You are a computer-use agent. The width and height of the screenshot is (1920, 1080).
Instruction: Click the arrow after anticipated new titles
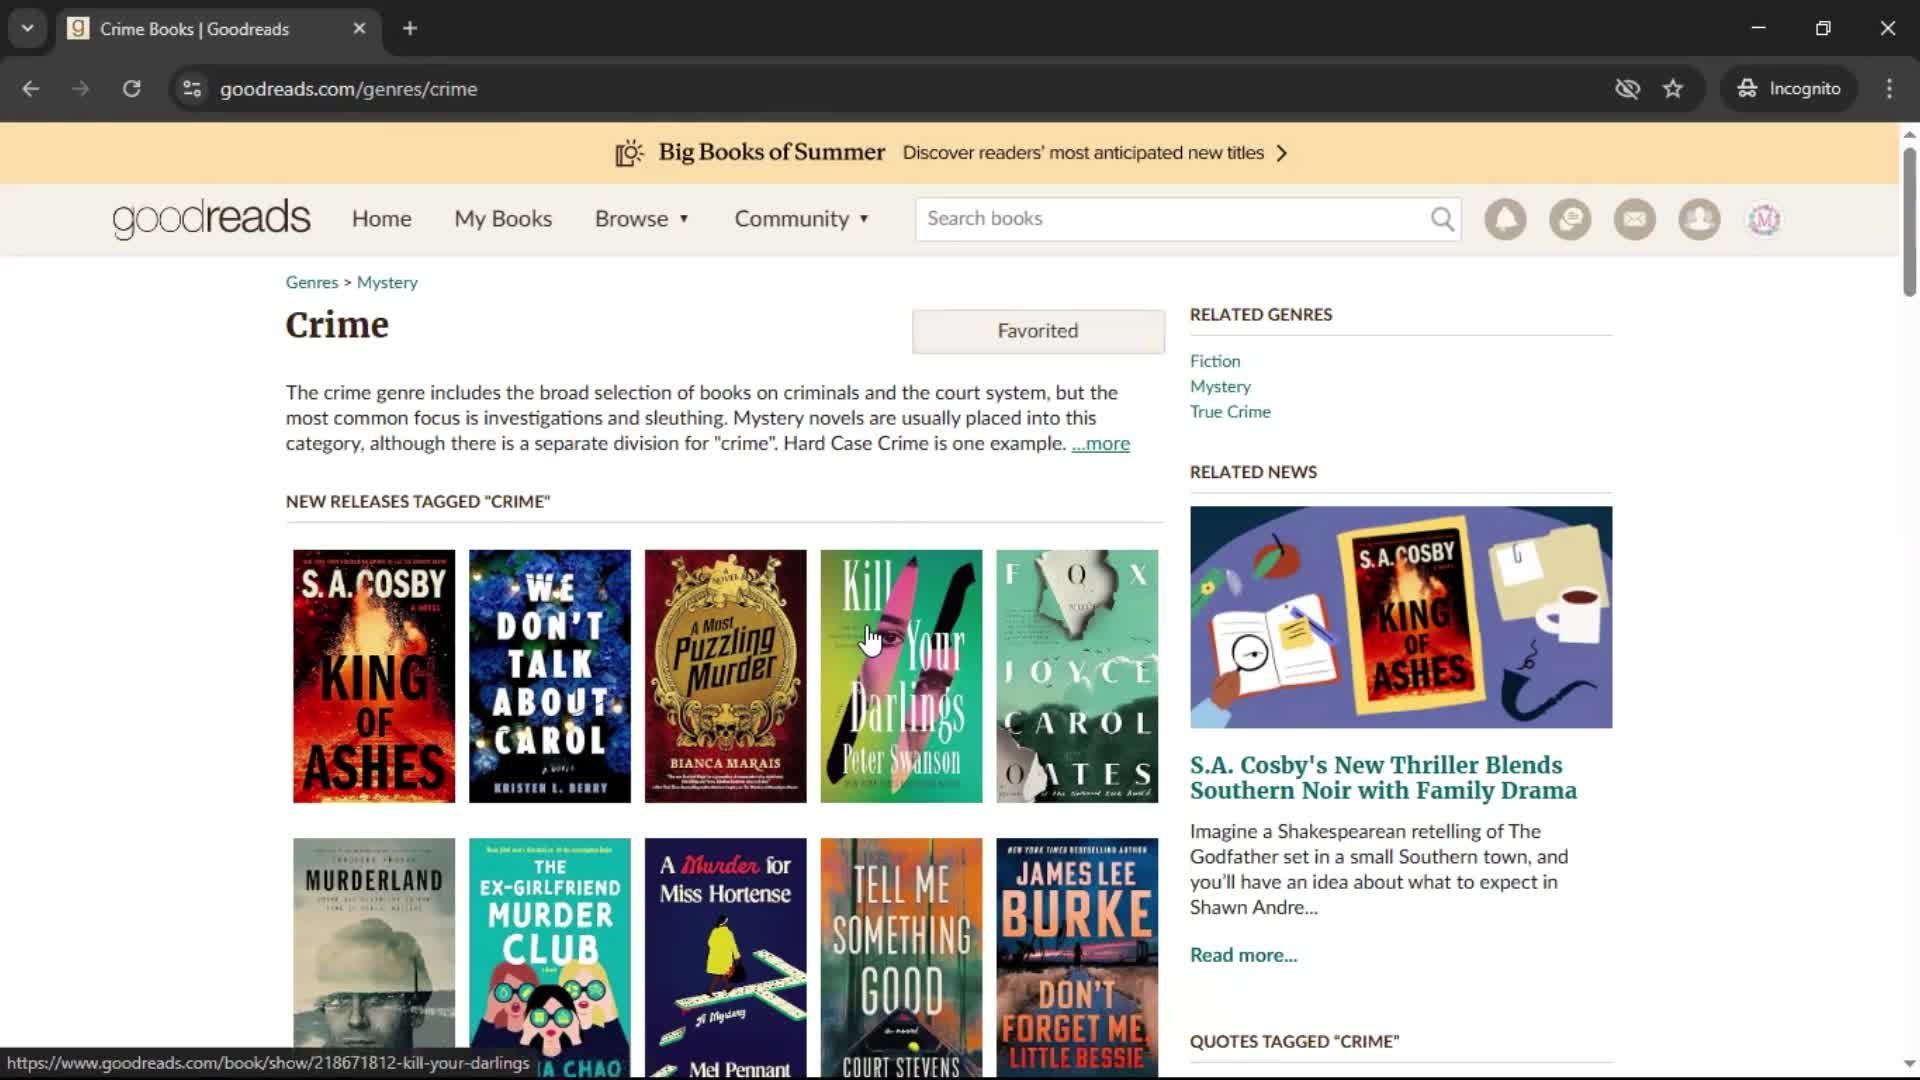tap(1282, 153)
